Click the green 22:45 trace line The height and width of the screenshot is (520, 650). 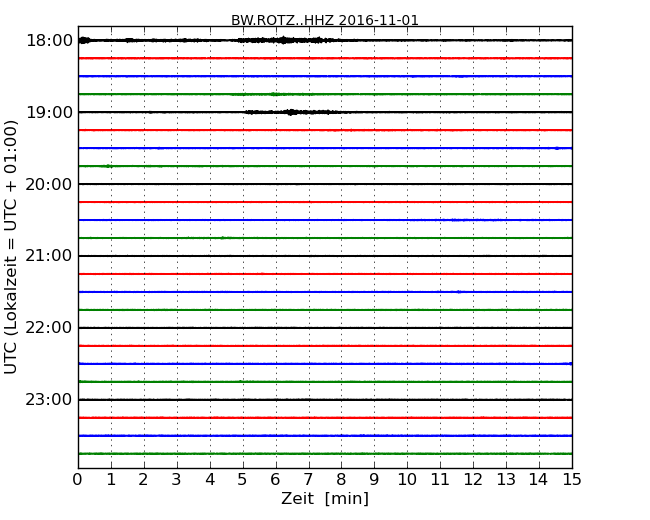325,381
